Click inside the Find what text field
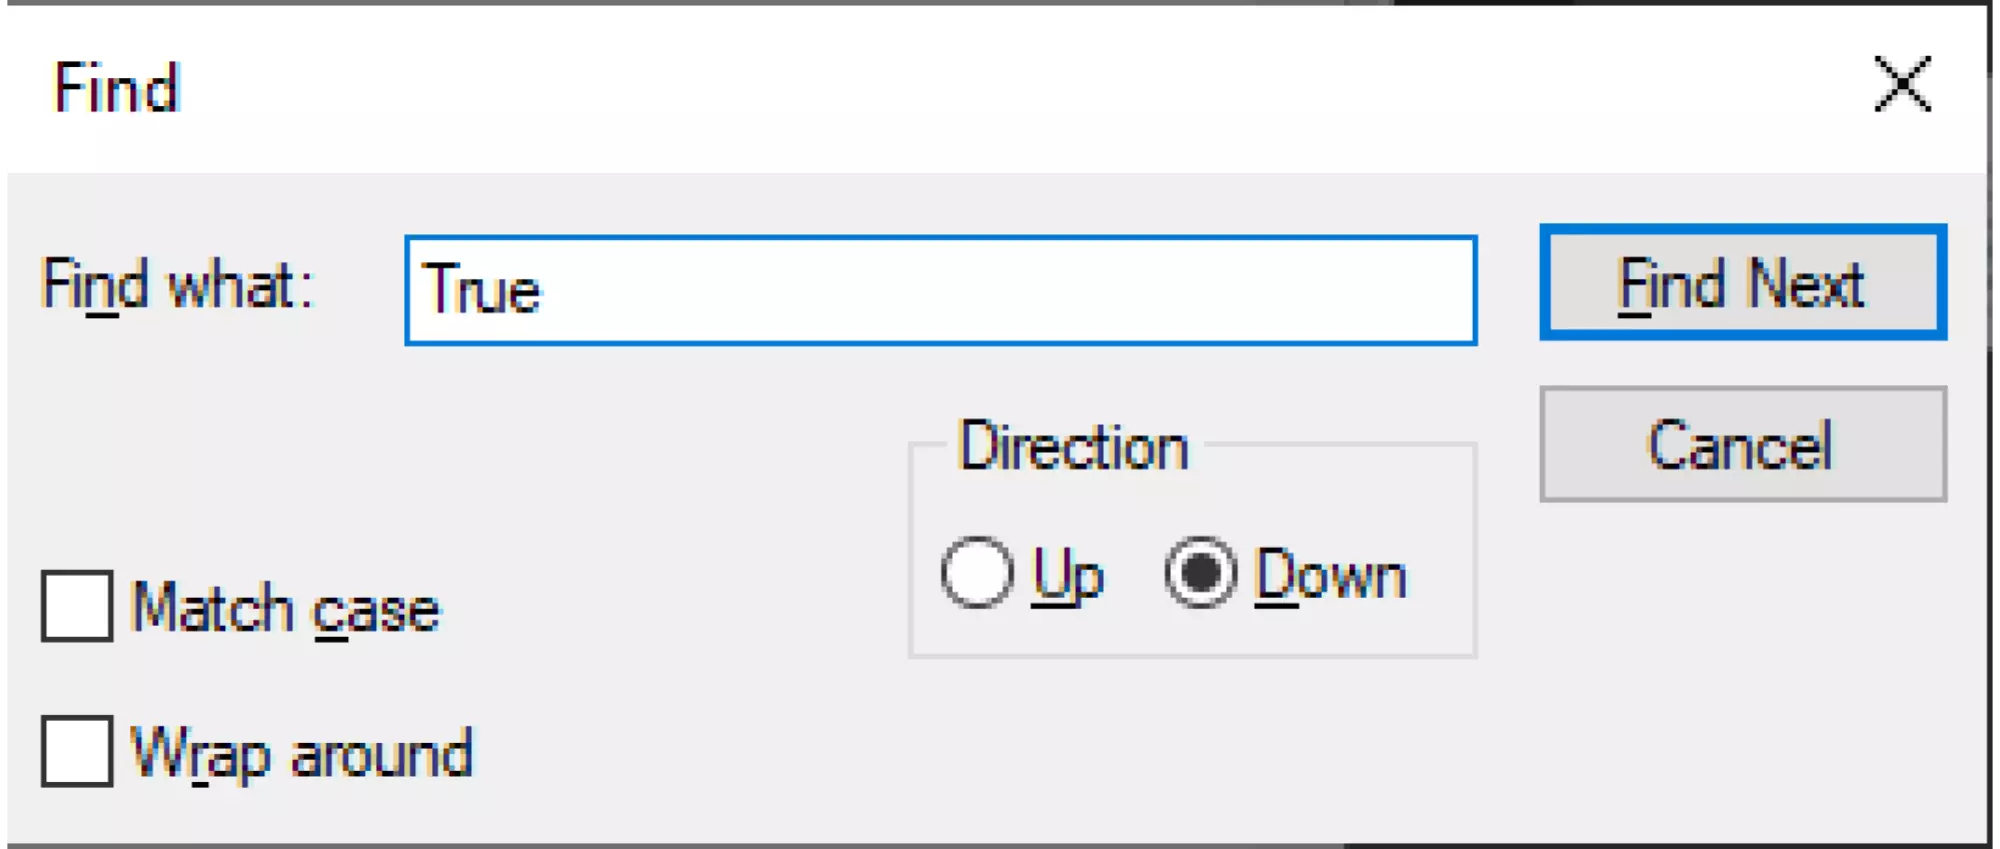Screen dimensions: 2000x849 coord(940,290)
